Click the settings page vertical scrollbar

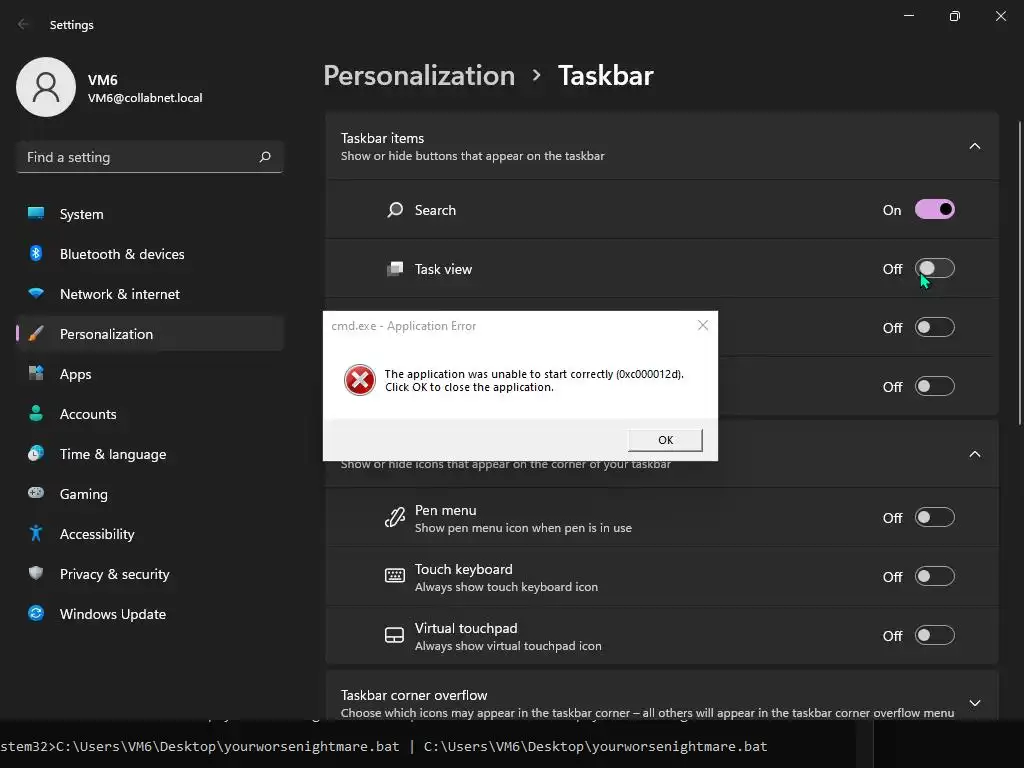(x=1019, y=273)
